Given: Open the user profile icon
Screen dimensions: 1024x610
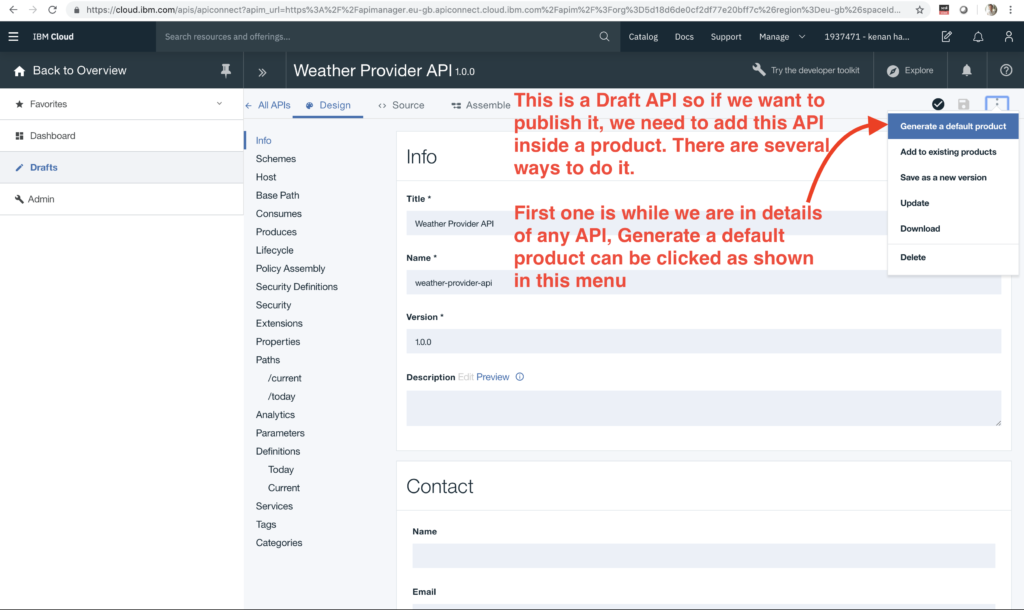Looking at the screenshot, I should (x=1008, y=37).
